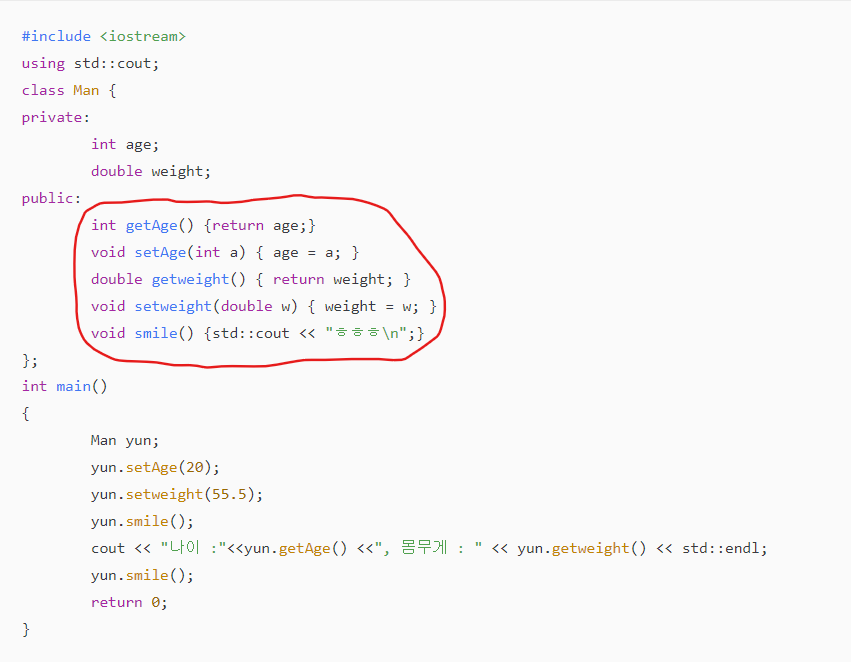The height and width of the screenshot is (662, 851).
Task: Click the '#include <iostream>' line
Action: [104, 36]
